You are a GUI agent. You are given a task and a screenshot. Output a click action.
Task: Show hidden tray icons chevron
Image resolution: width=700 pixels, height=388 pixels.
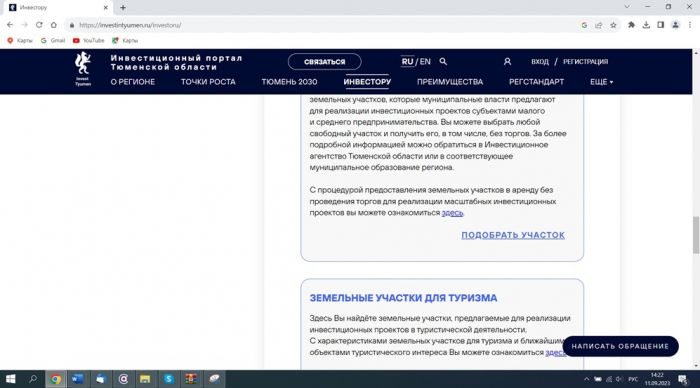586,379
